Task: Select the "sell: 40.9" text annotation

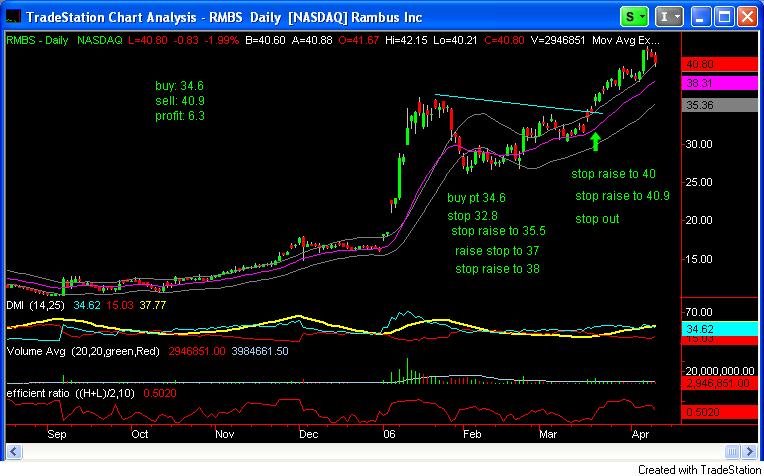Action: [180, 101]
